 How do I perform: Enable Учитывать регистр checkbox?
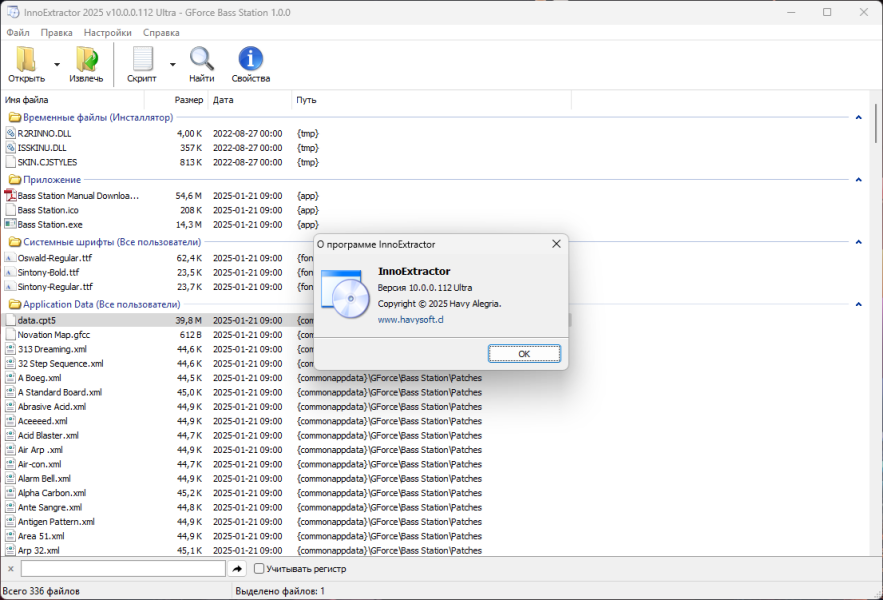[259, 569]
